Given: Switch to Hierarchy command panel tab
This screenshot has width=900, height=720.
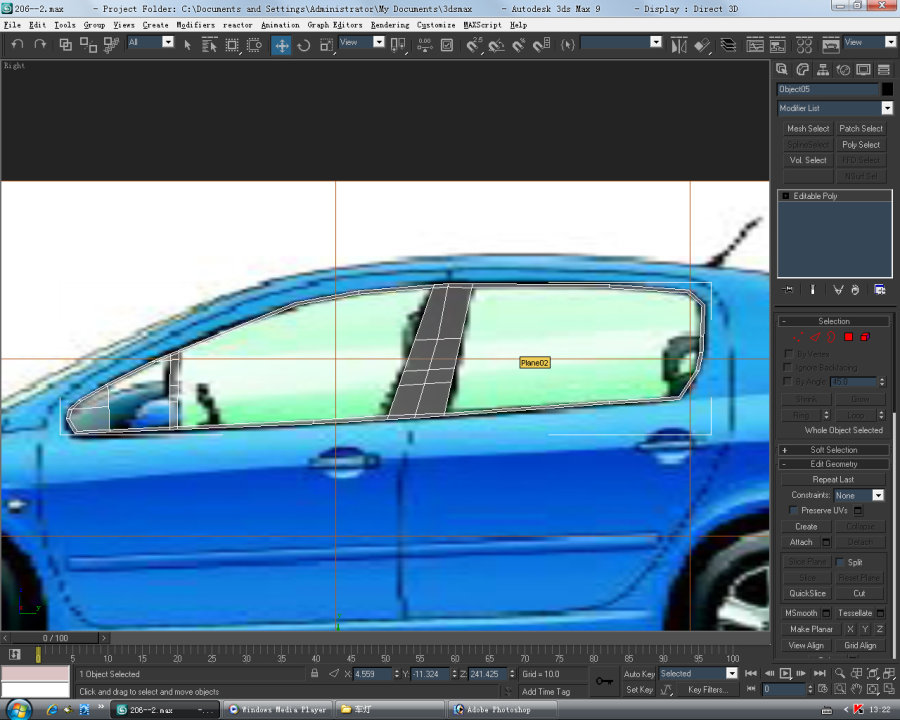Looking at the screenshot, I should (823, 69).
